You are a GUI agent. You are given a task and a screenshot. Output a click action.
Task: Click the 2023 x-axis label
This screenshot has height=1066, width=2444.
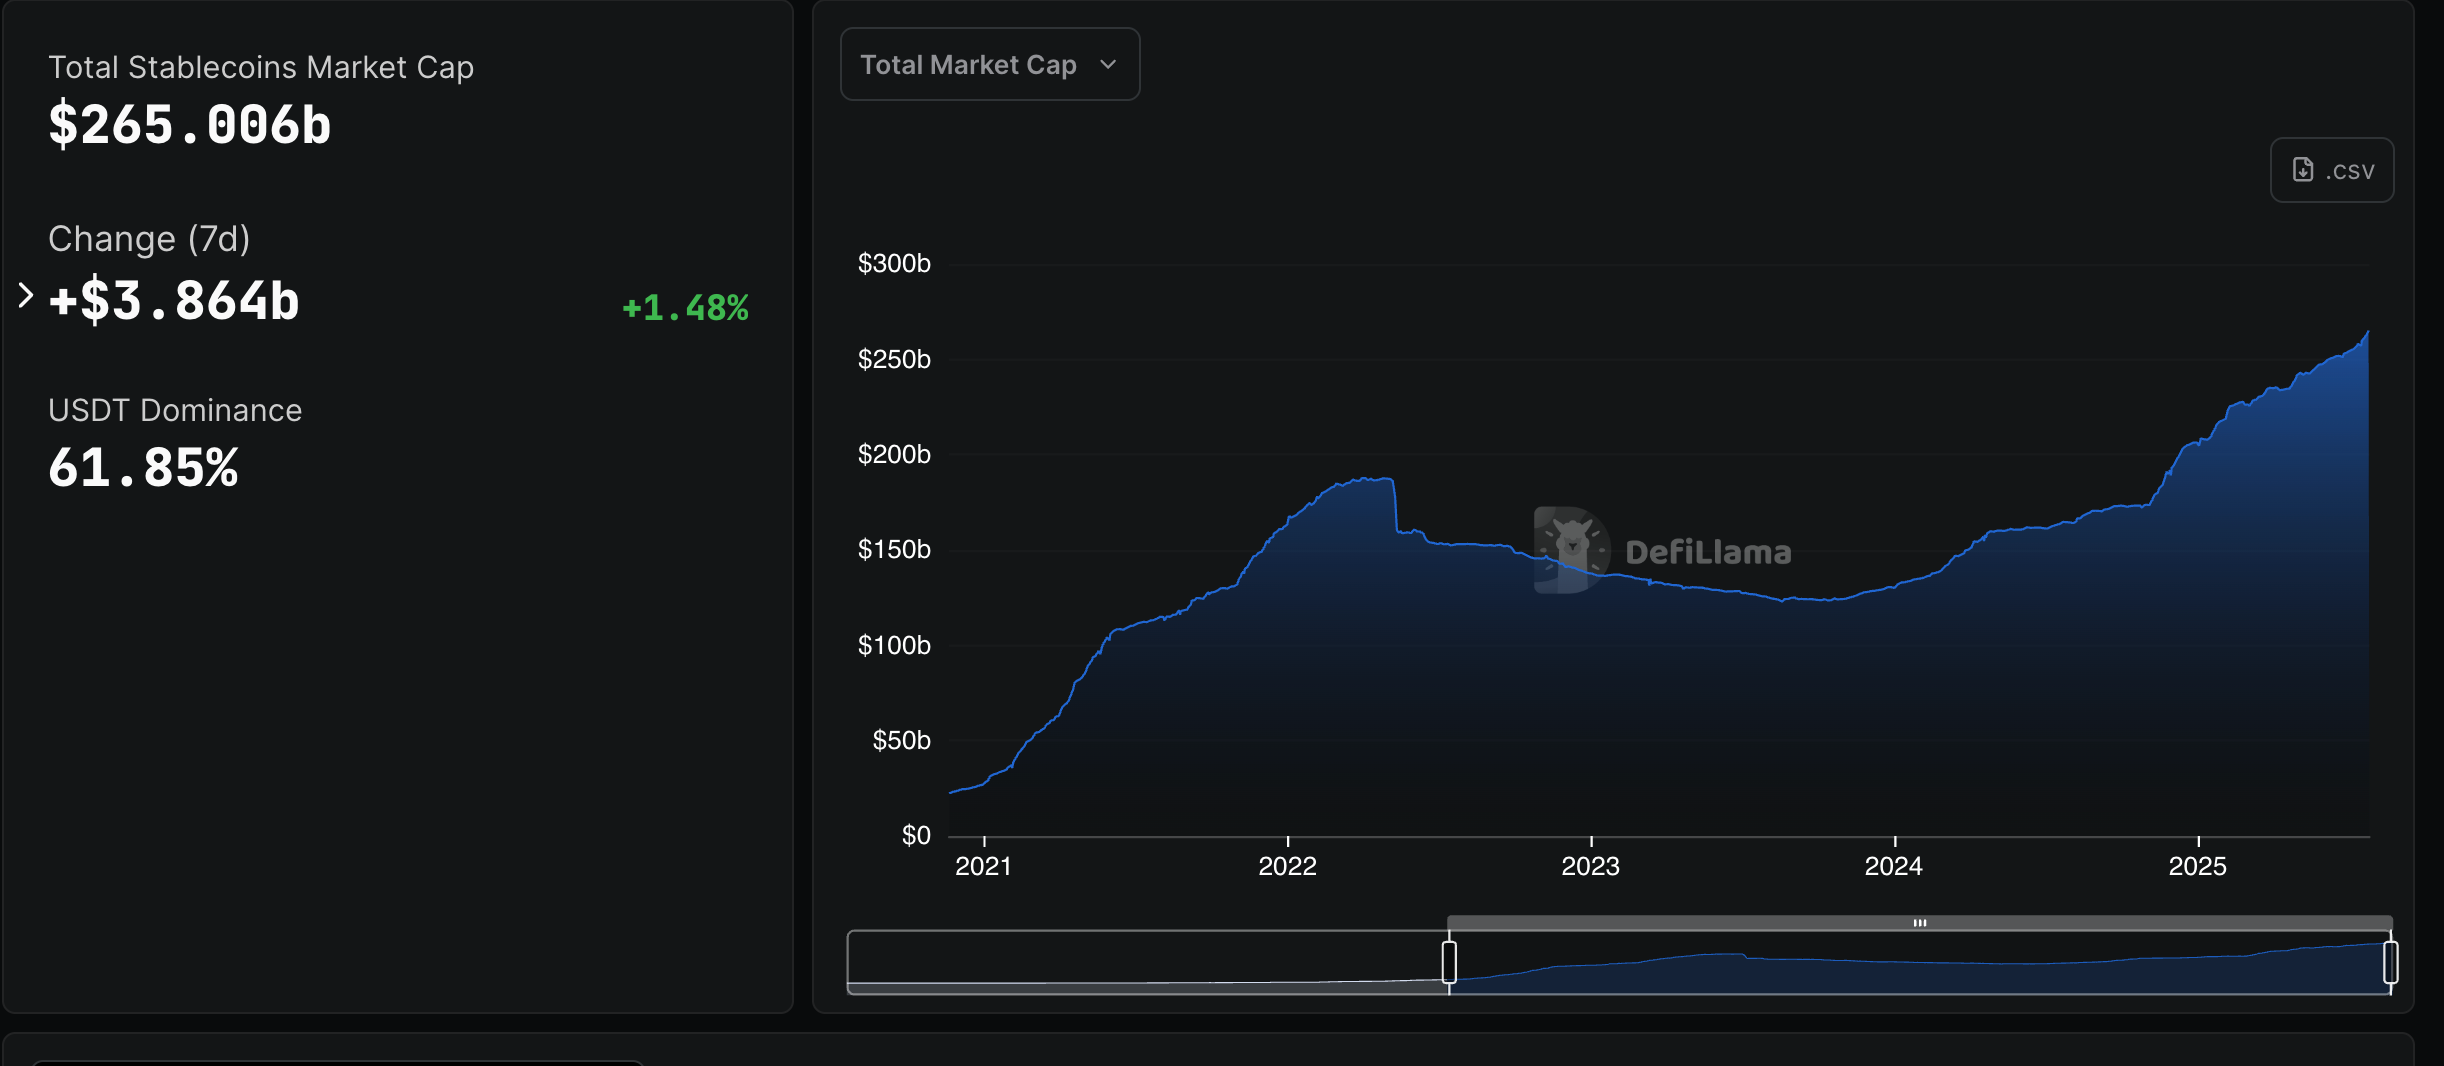pos(1590,866)
